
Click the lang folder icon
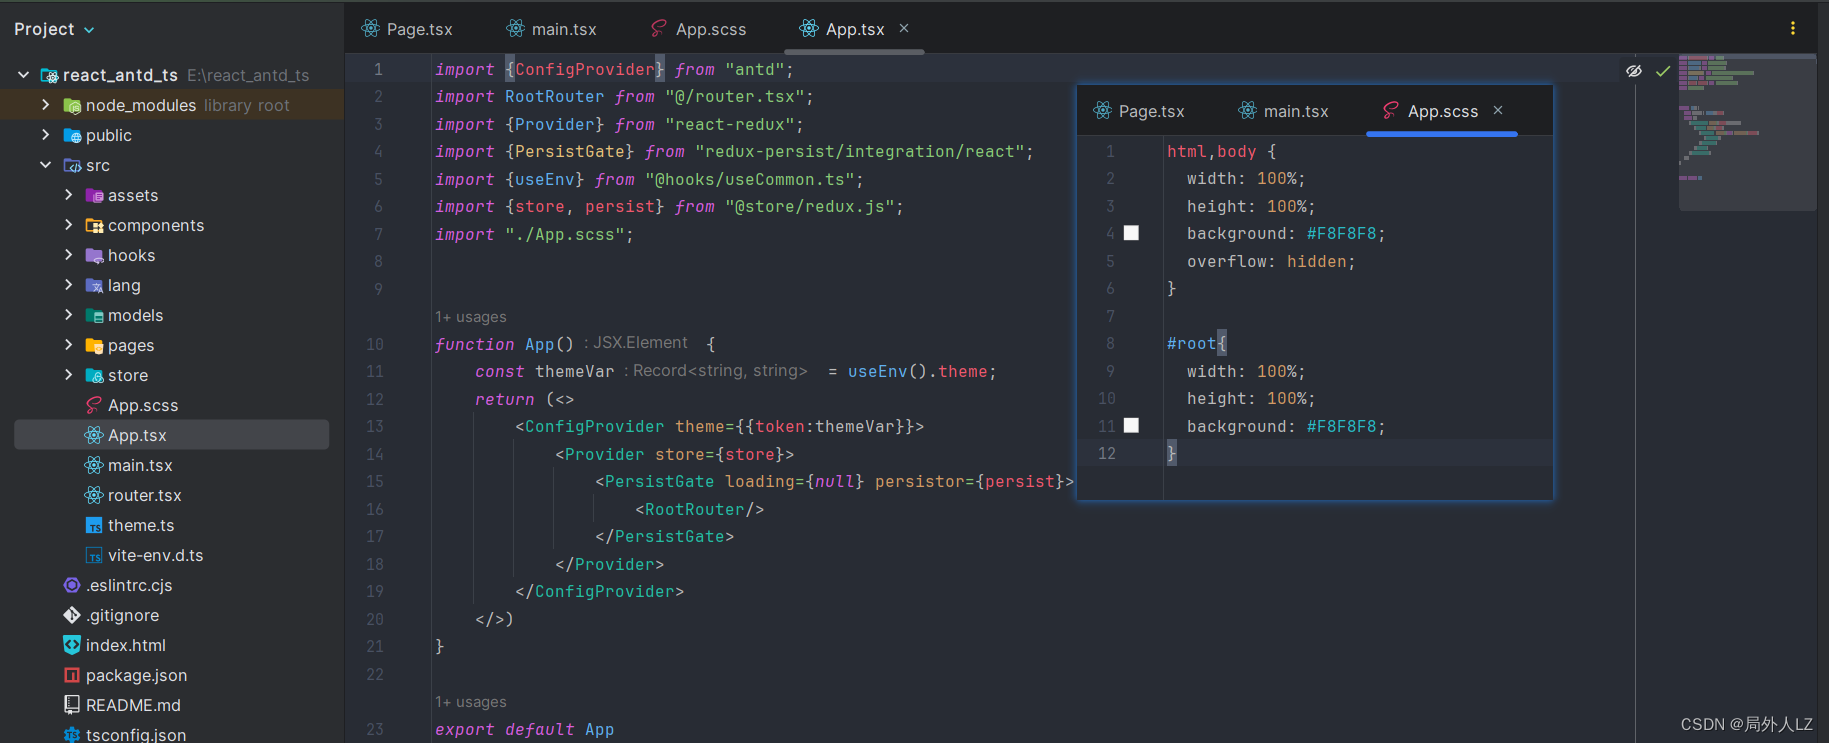[x=94, y=286]
